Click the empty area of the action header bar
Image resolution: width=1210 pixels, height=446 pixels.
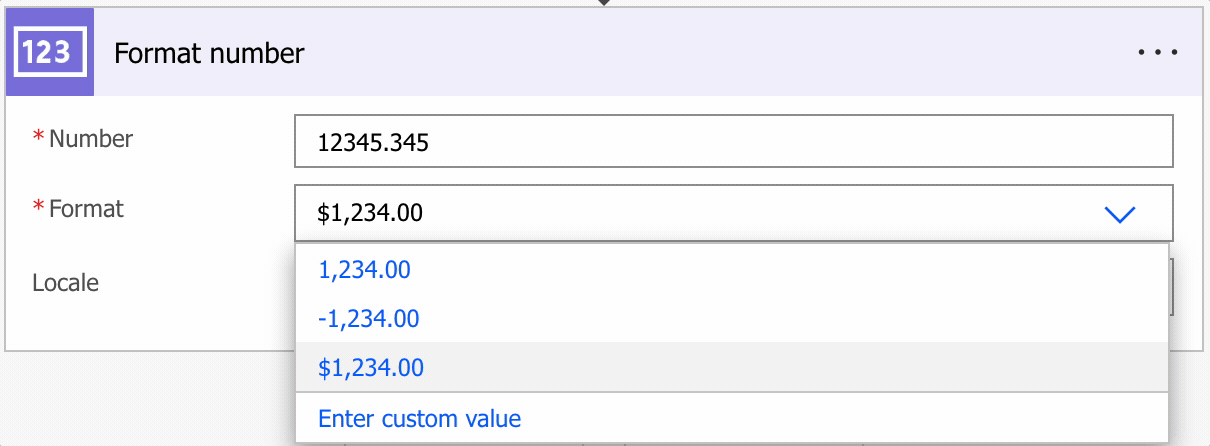coord(700,53)
